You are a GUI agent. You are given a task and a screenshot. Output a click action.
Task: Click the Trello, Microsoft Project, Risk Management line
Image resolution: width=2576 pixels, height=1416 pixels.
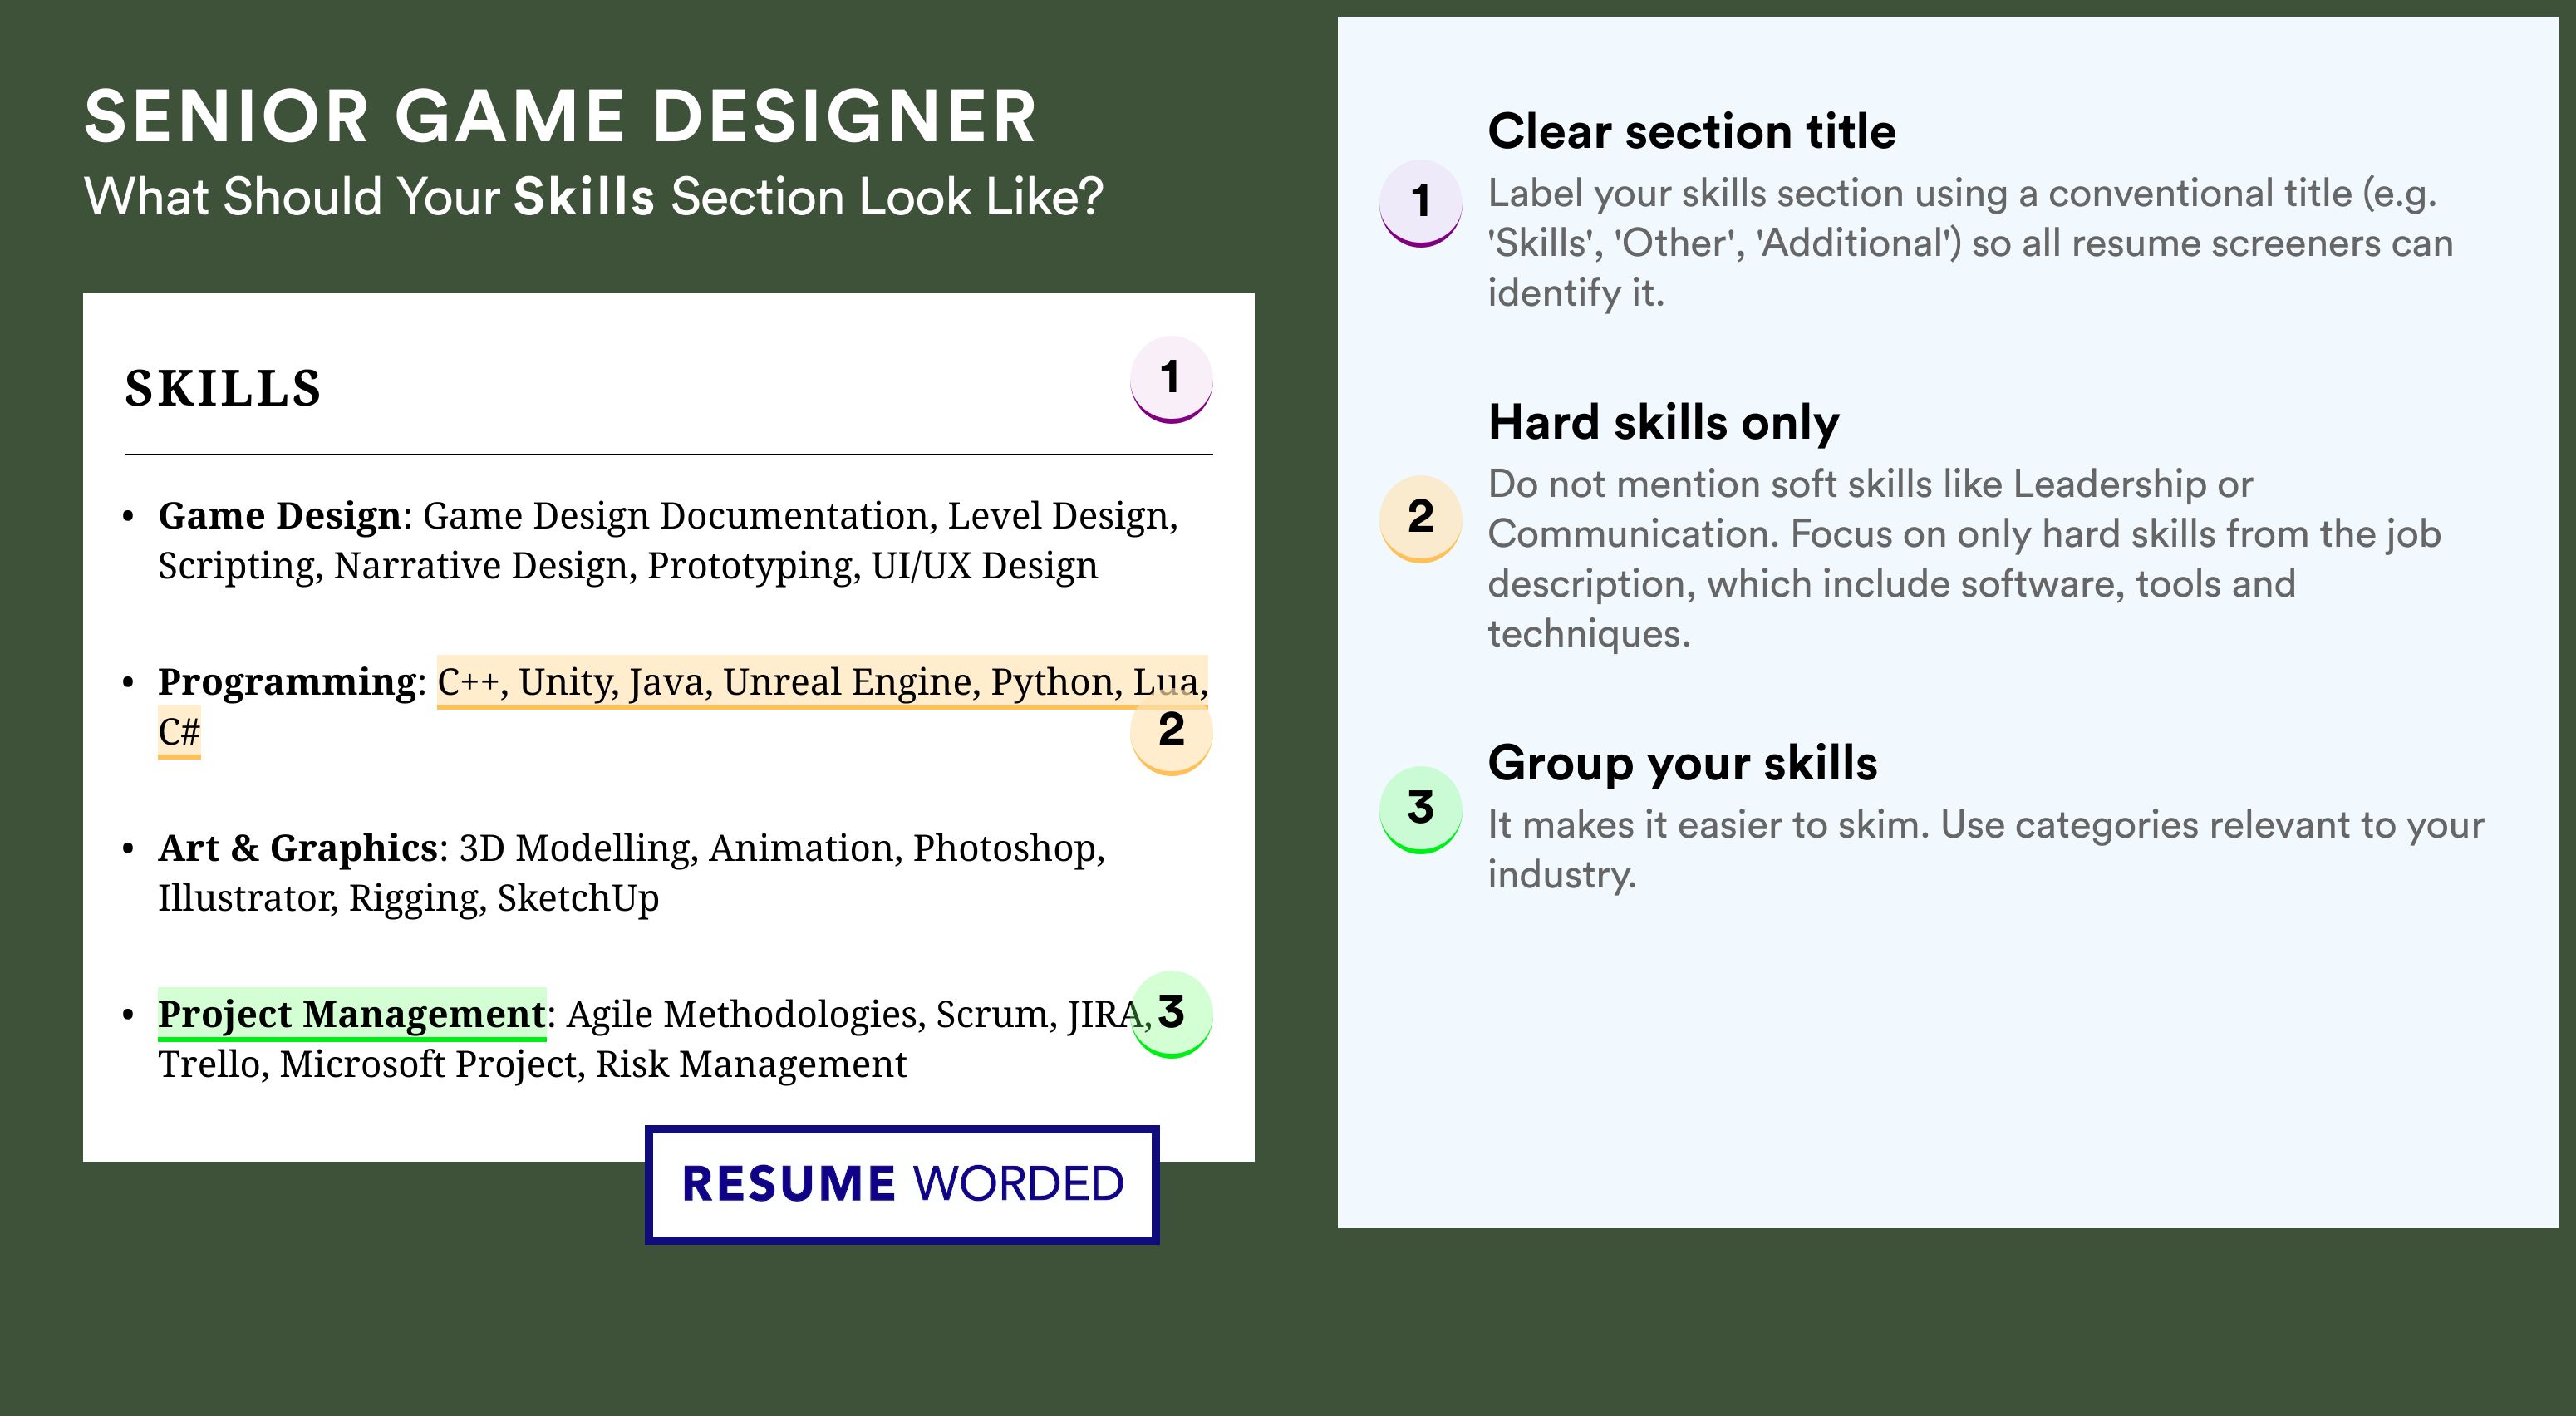pos(532,1064)
